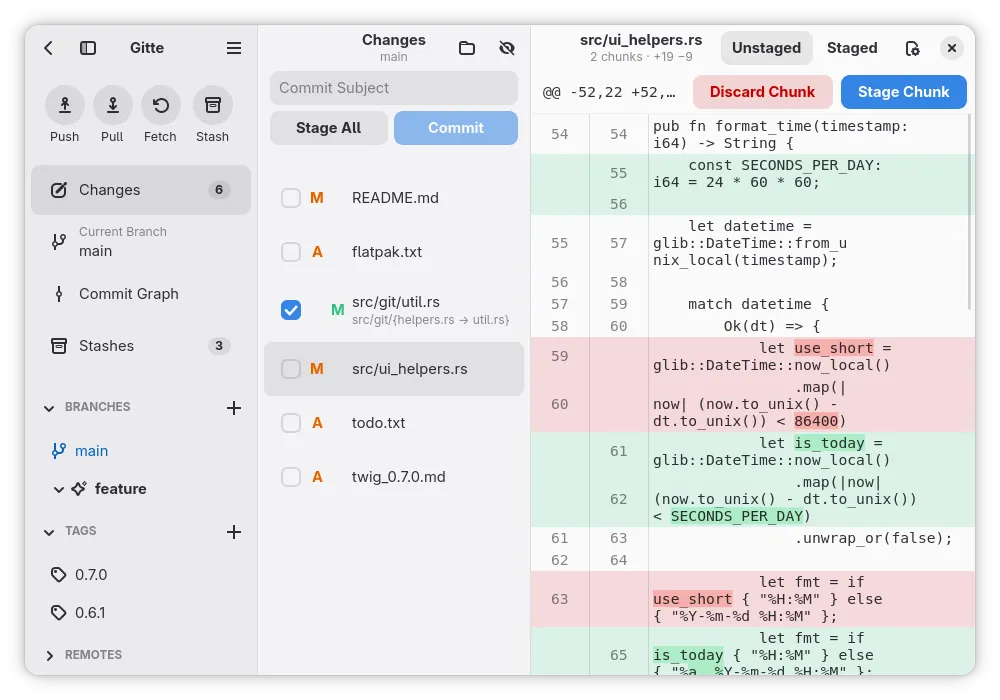Click the add new branch plus icon
Screen dimensions: 1000x700
[234, 408]
